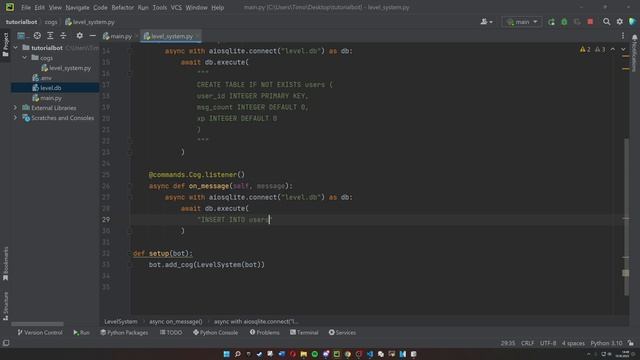The width and height of the screenshot is (640, 360).
Task: Hide the Project tool window
Action: (x=93, y=36)
